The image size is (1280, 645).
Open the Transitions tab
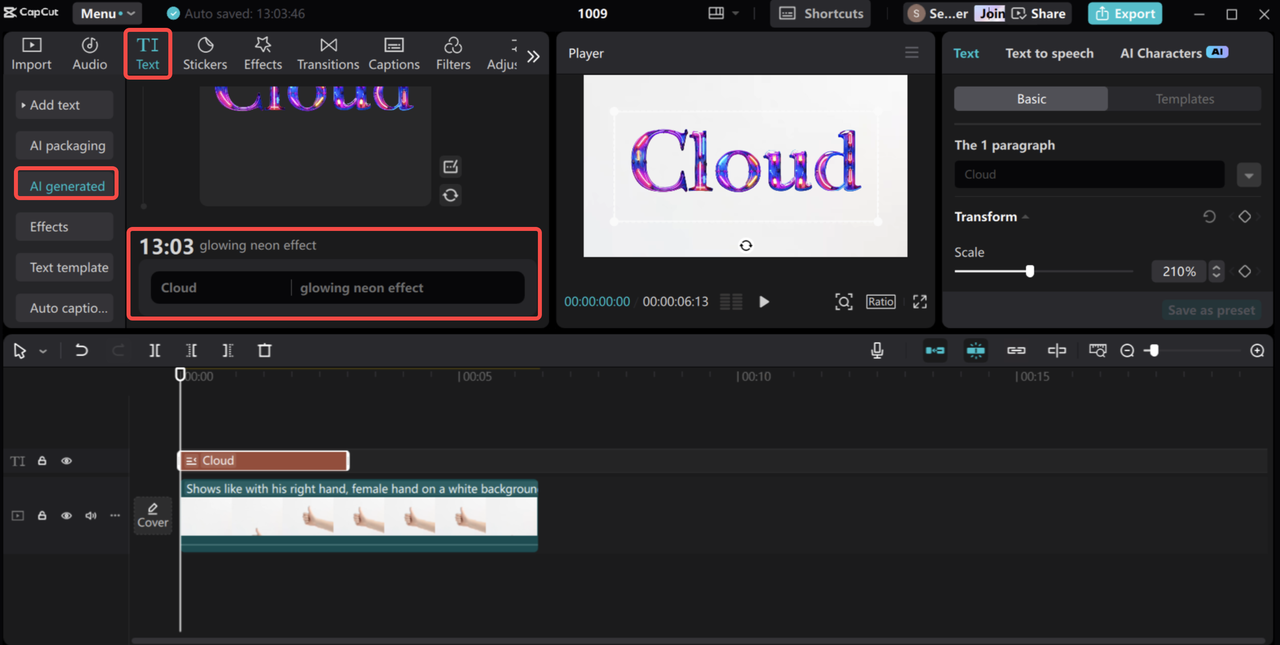(328, 54)
